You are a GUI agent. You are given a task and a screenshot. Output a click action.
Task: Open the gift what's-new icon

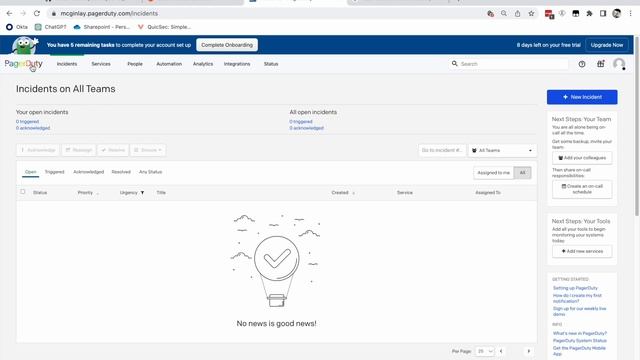point(601,64)
